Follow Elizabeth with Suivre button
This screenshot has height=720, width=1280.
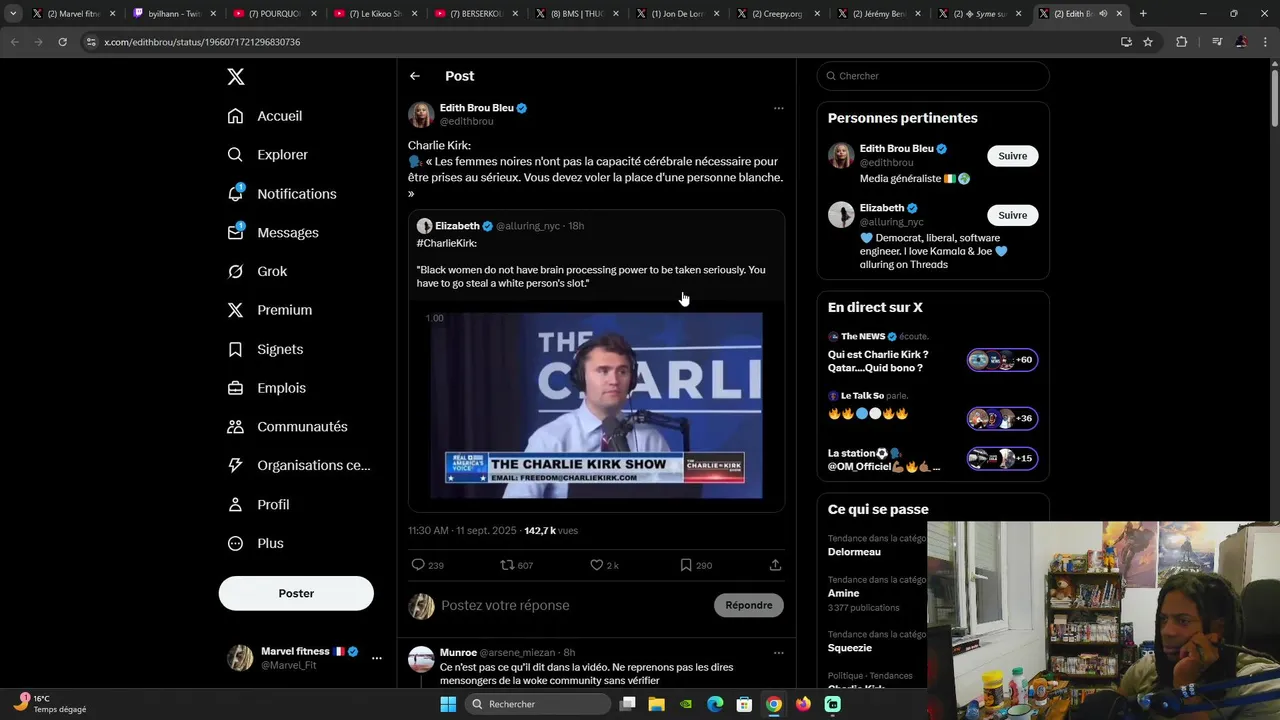1013,215
